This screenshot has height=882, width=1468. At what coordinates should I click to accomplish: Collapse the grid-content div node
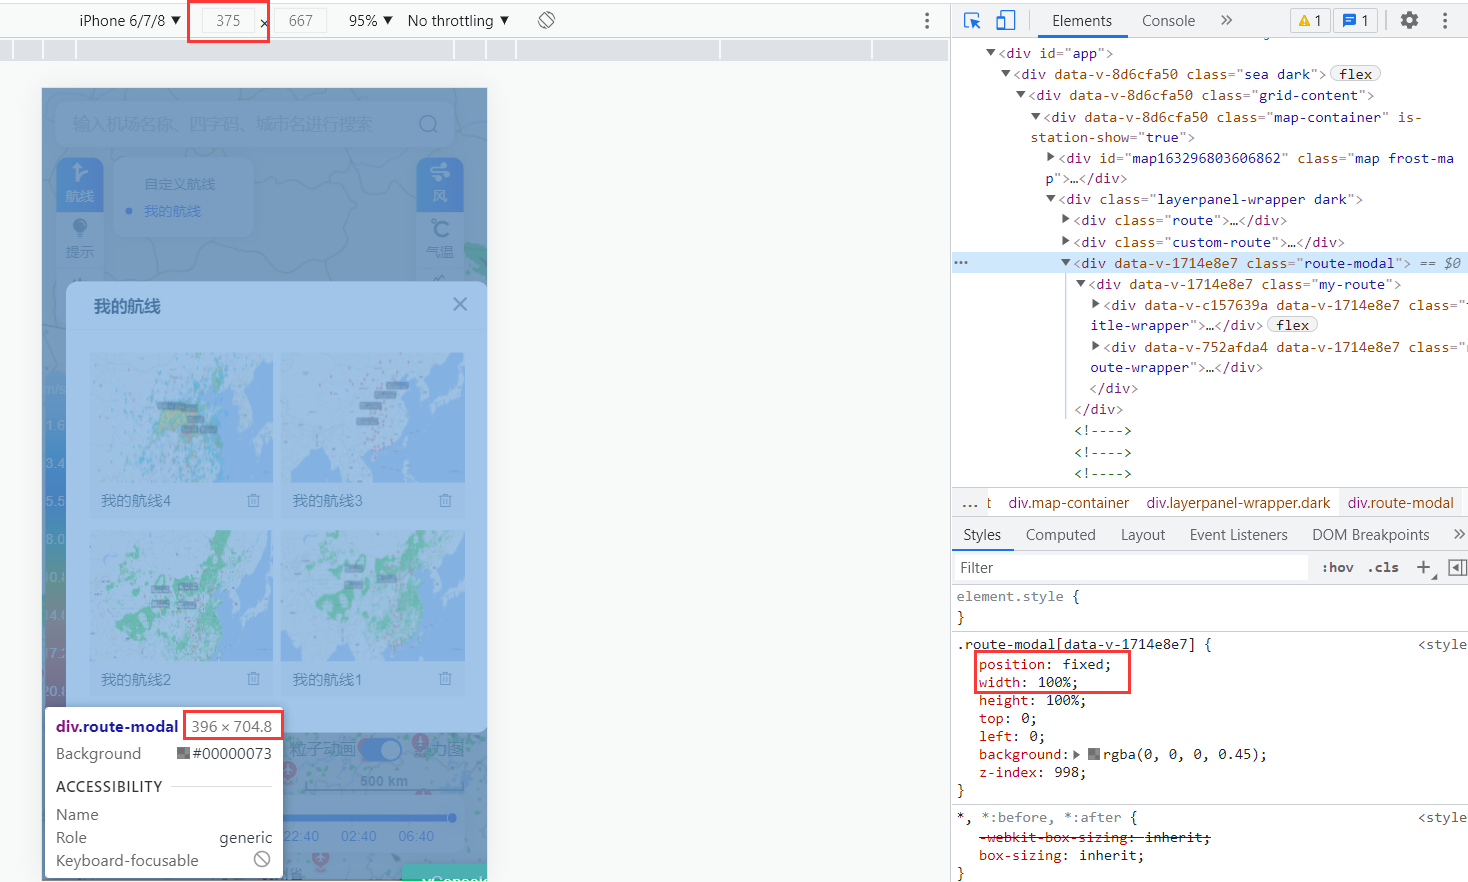coord(1021,95)
